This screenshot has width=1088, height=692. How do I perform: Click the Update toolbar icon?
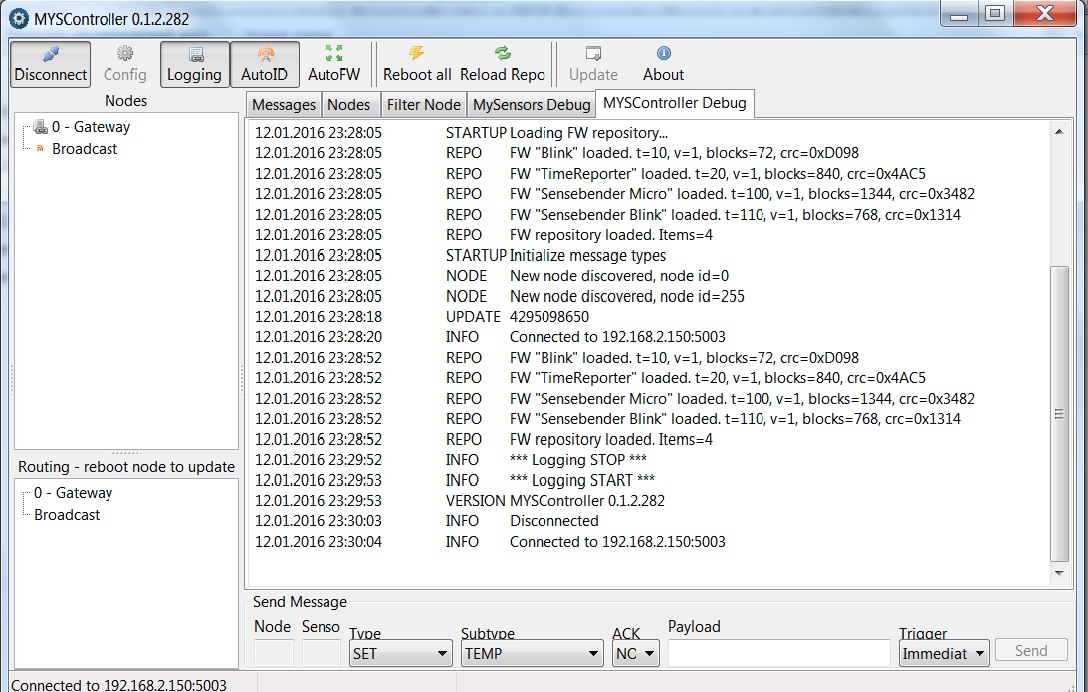coord(593,55)
